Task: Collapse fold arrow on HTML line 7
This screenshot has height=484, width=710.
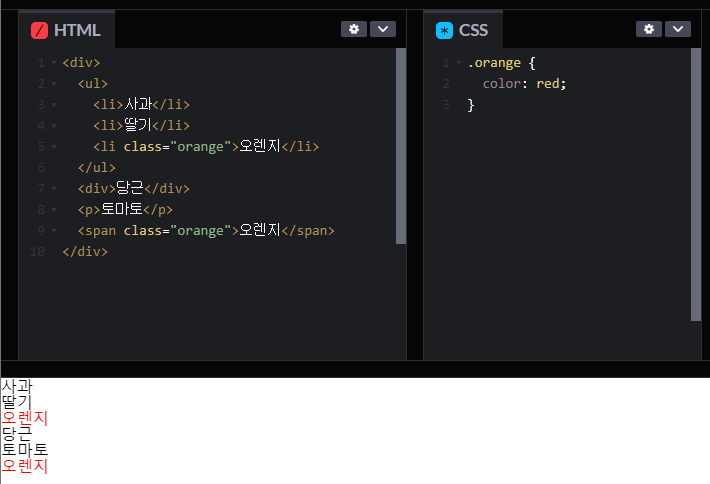Action: point(54,189)
